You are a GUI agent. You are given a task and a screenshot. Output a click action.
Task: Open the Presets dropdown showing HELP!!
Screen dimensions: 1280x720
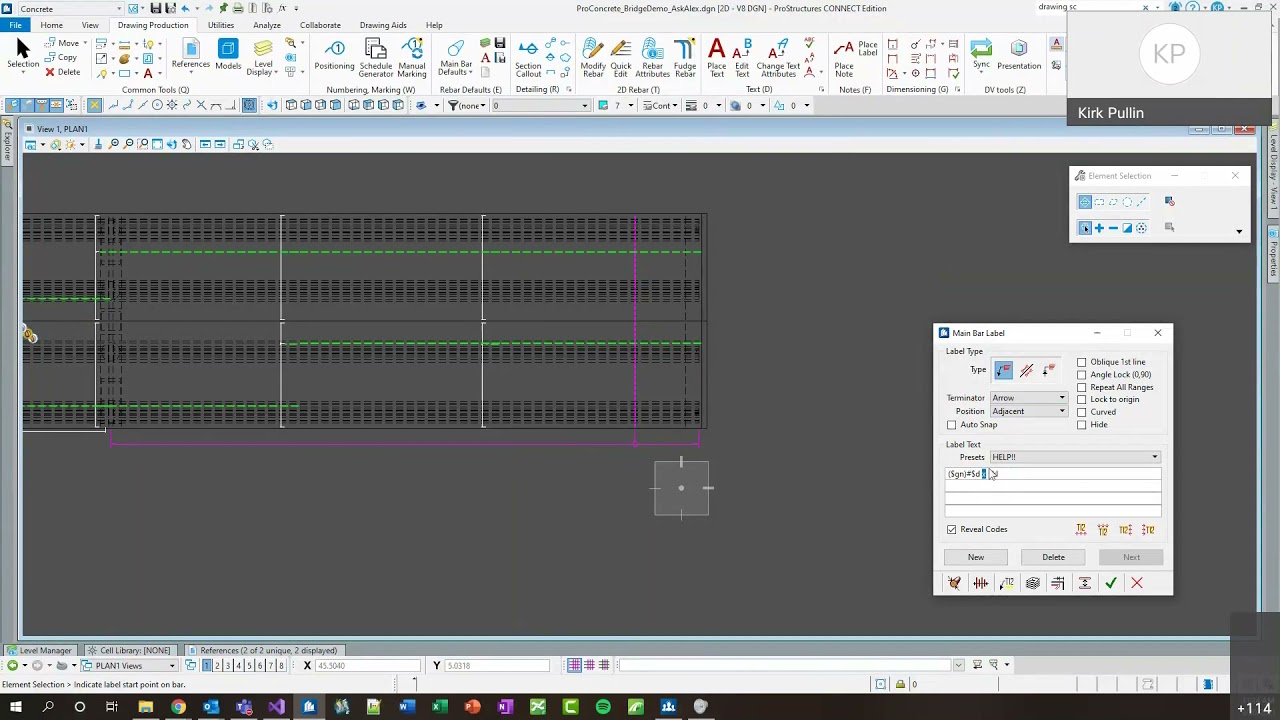point(1075,457)
